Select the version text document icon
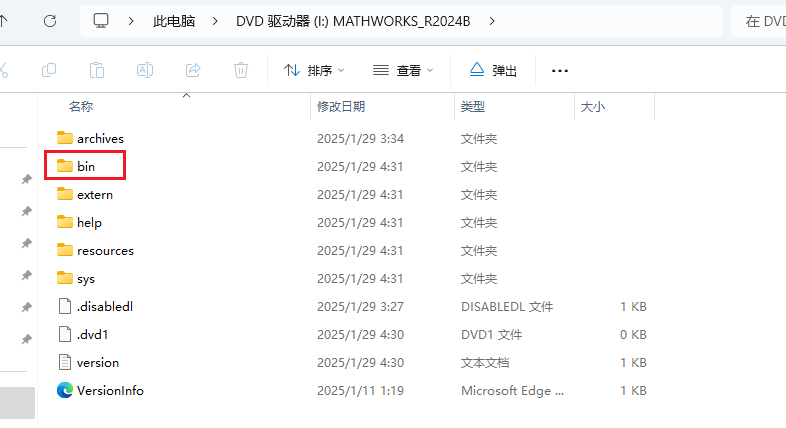The height and width of the screenshot is (428, 786). [x=65, y=362]
